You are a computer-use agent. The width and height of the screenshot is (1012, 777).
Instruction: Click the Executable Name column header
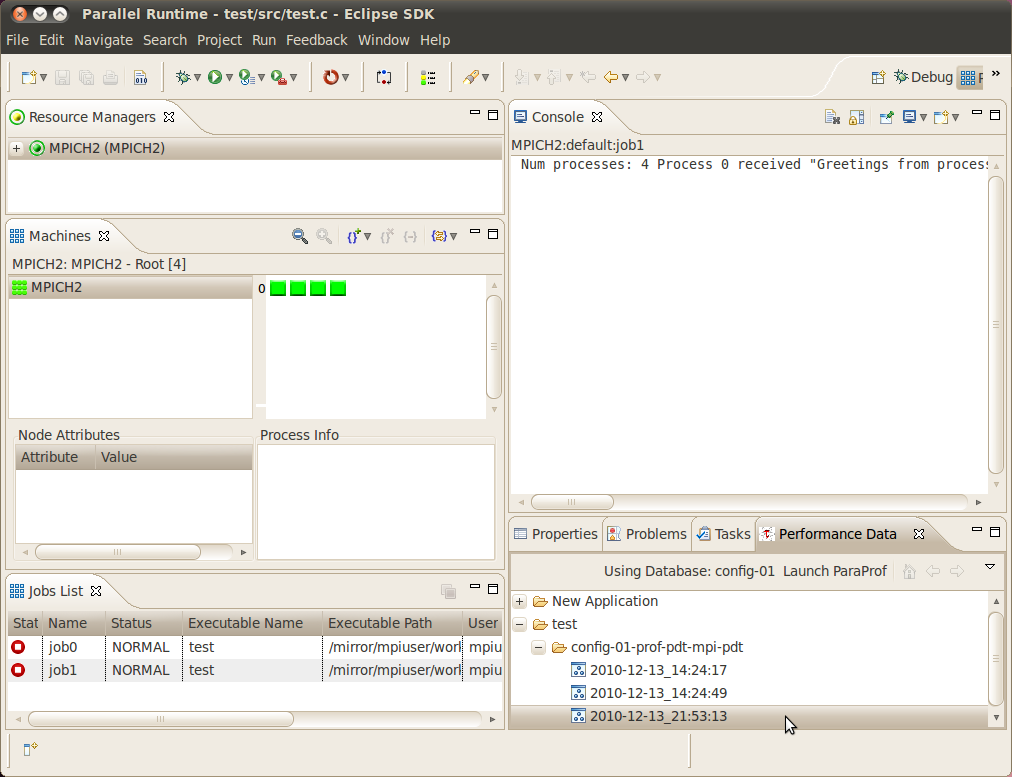click(252, 623)
